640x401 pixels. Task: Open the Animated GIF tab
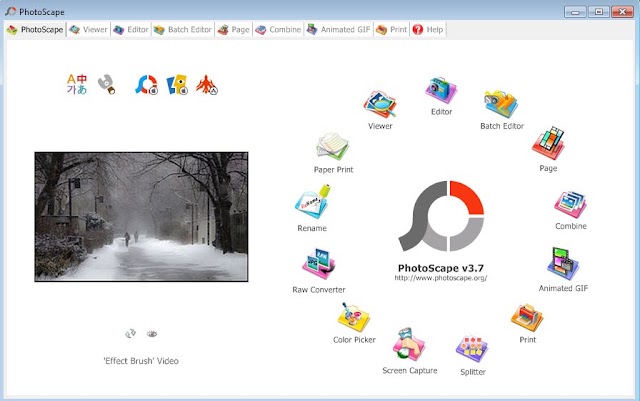[x=338, y=29]
